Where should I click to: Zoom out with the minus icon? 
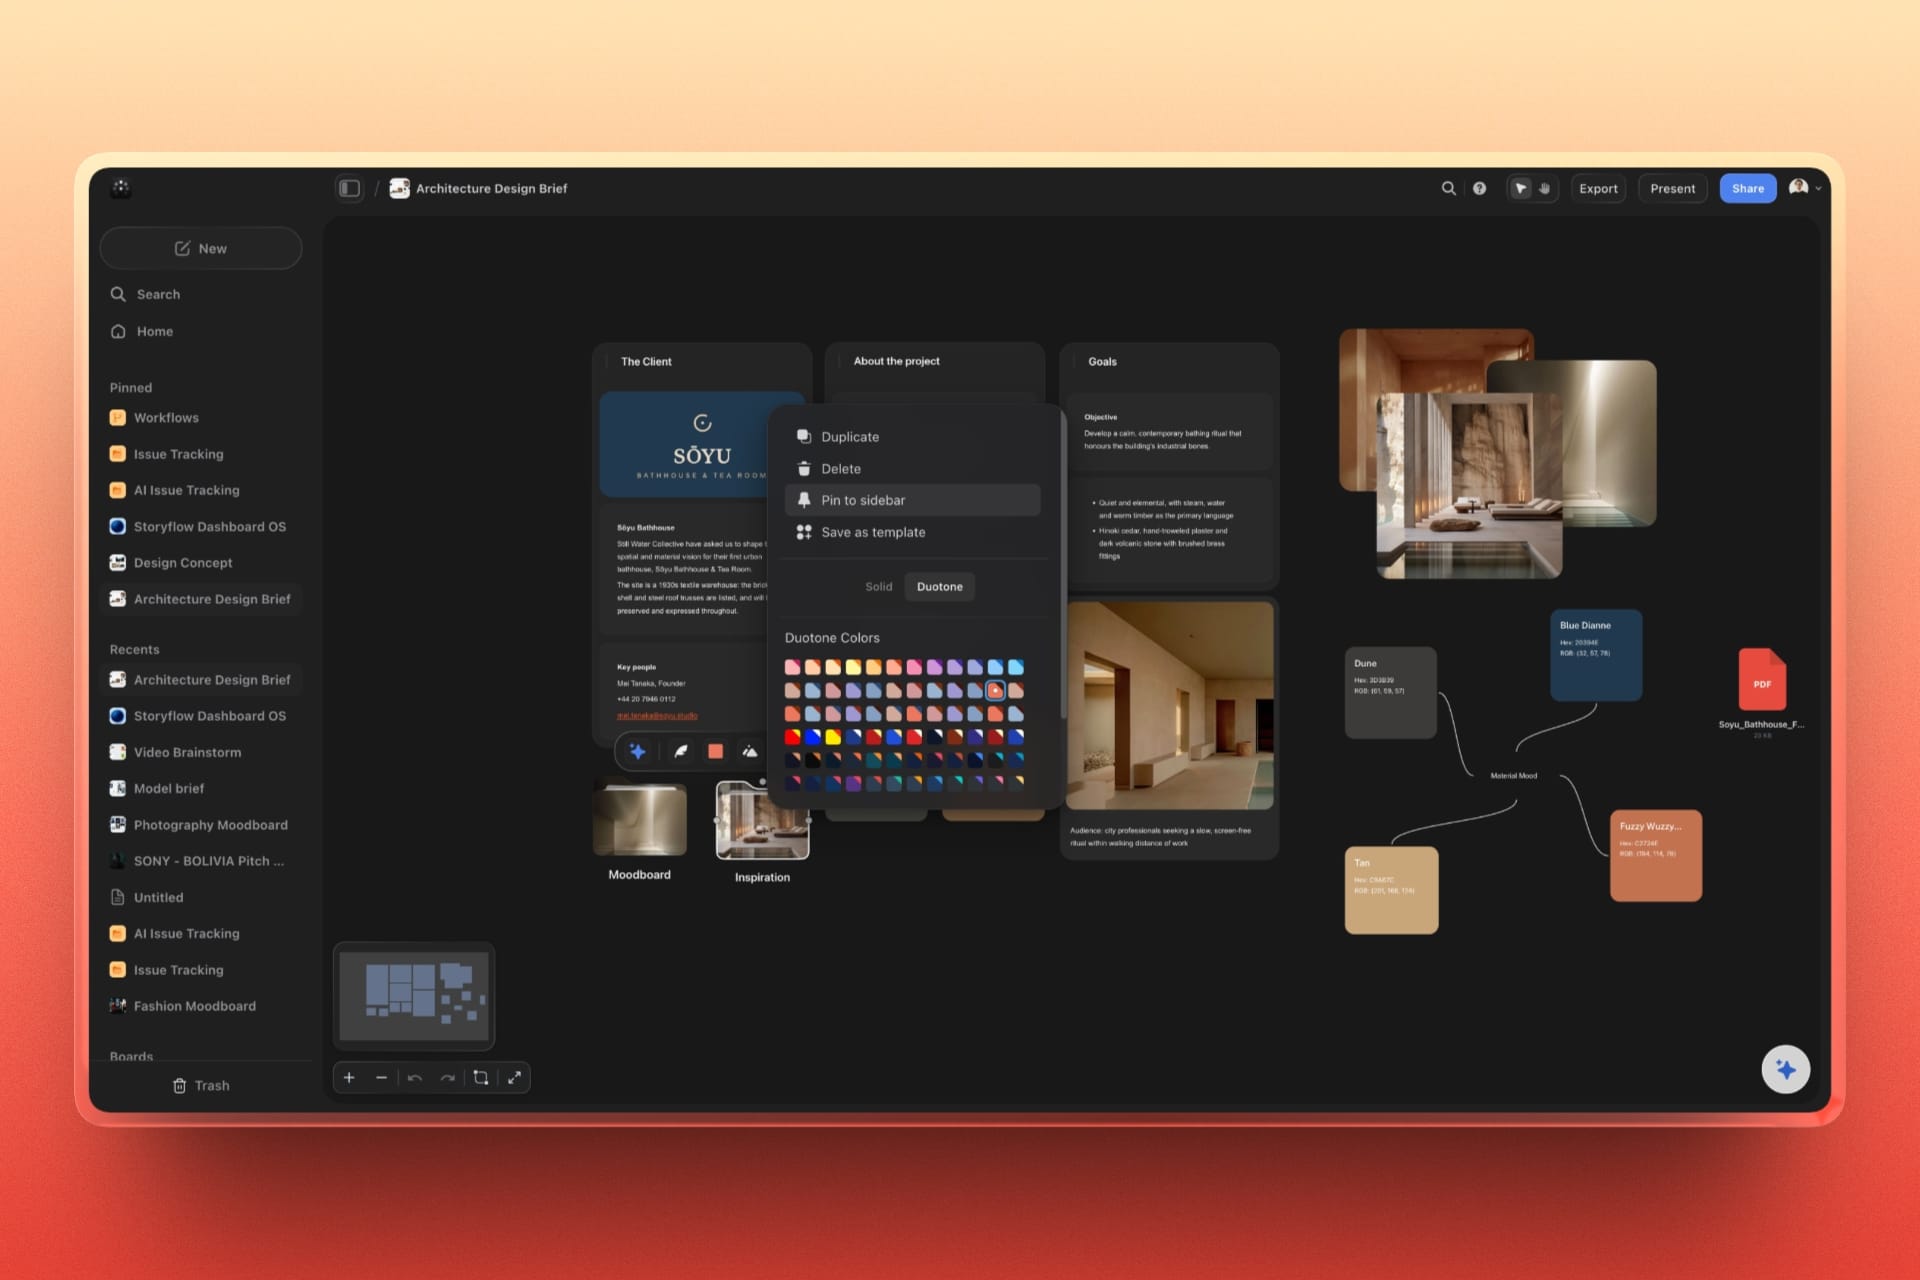(x=381, y=1078)
